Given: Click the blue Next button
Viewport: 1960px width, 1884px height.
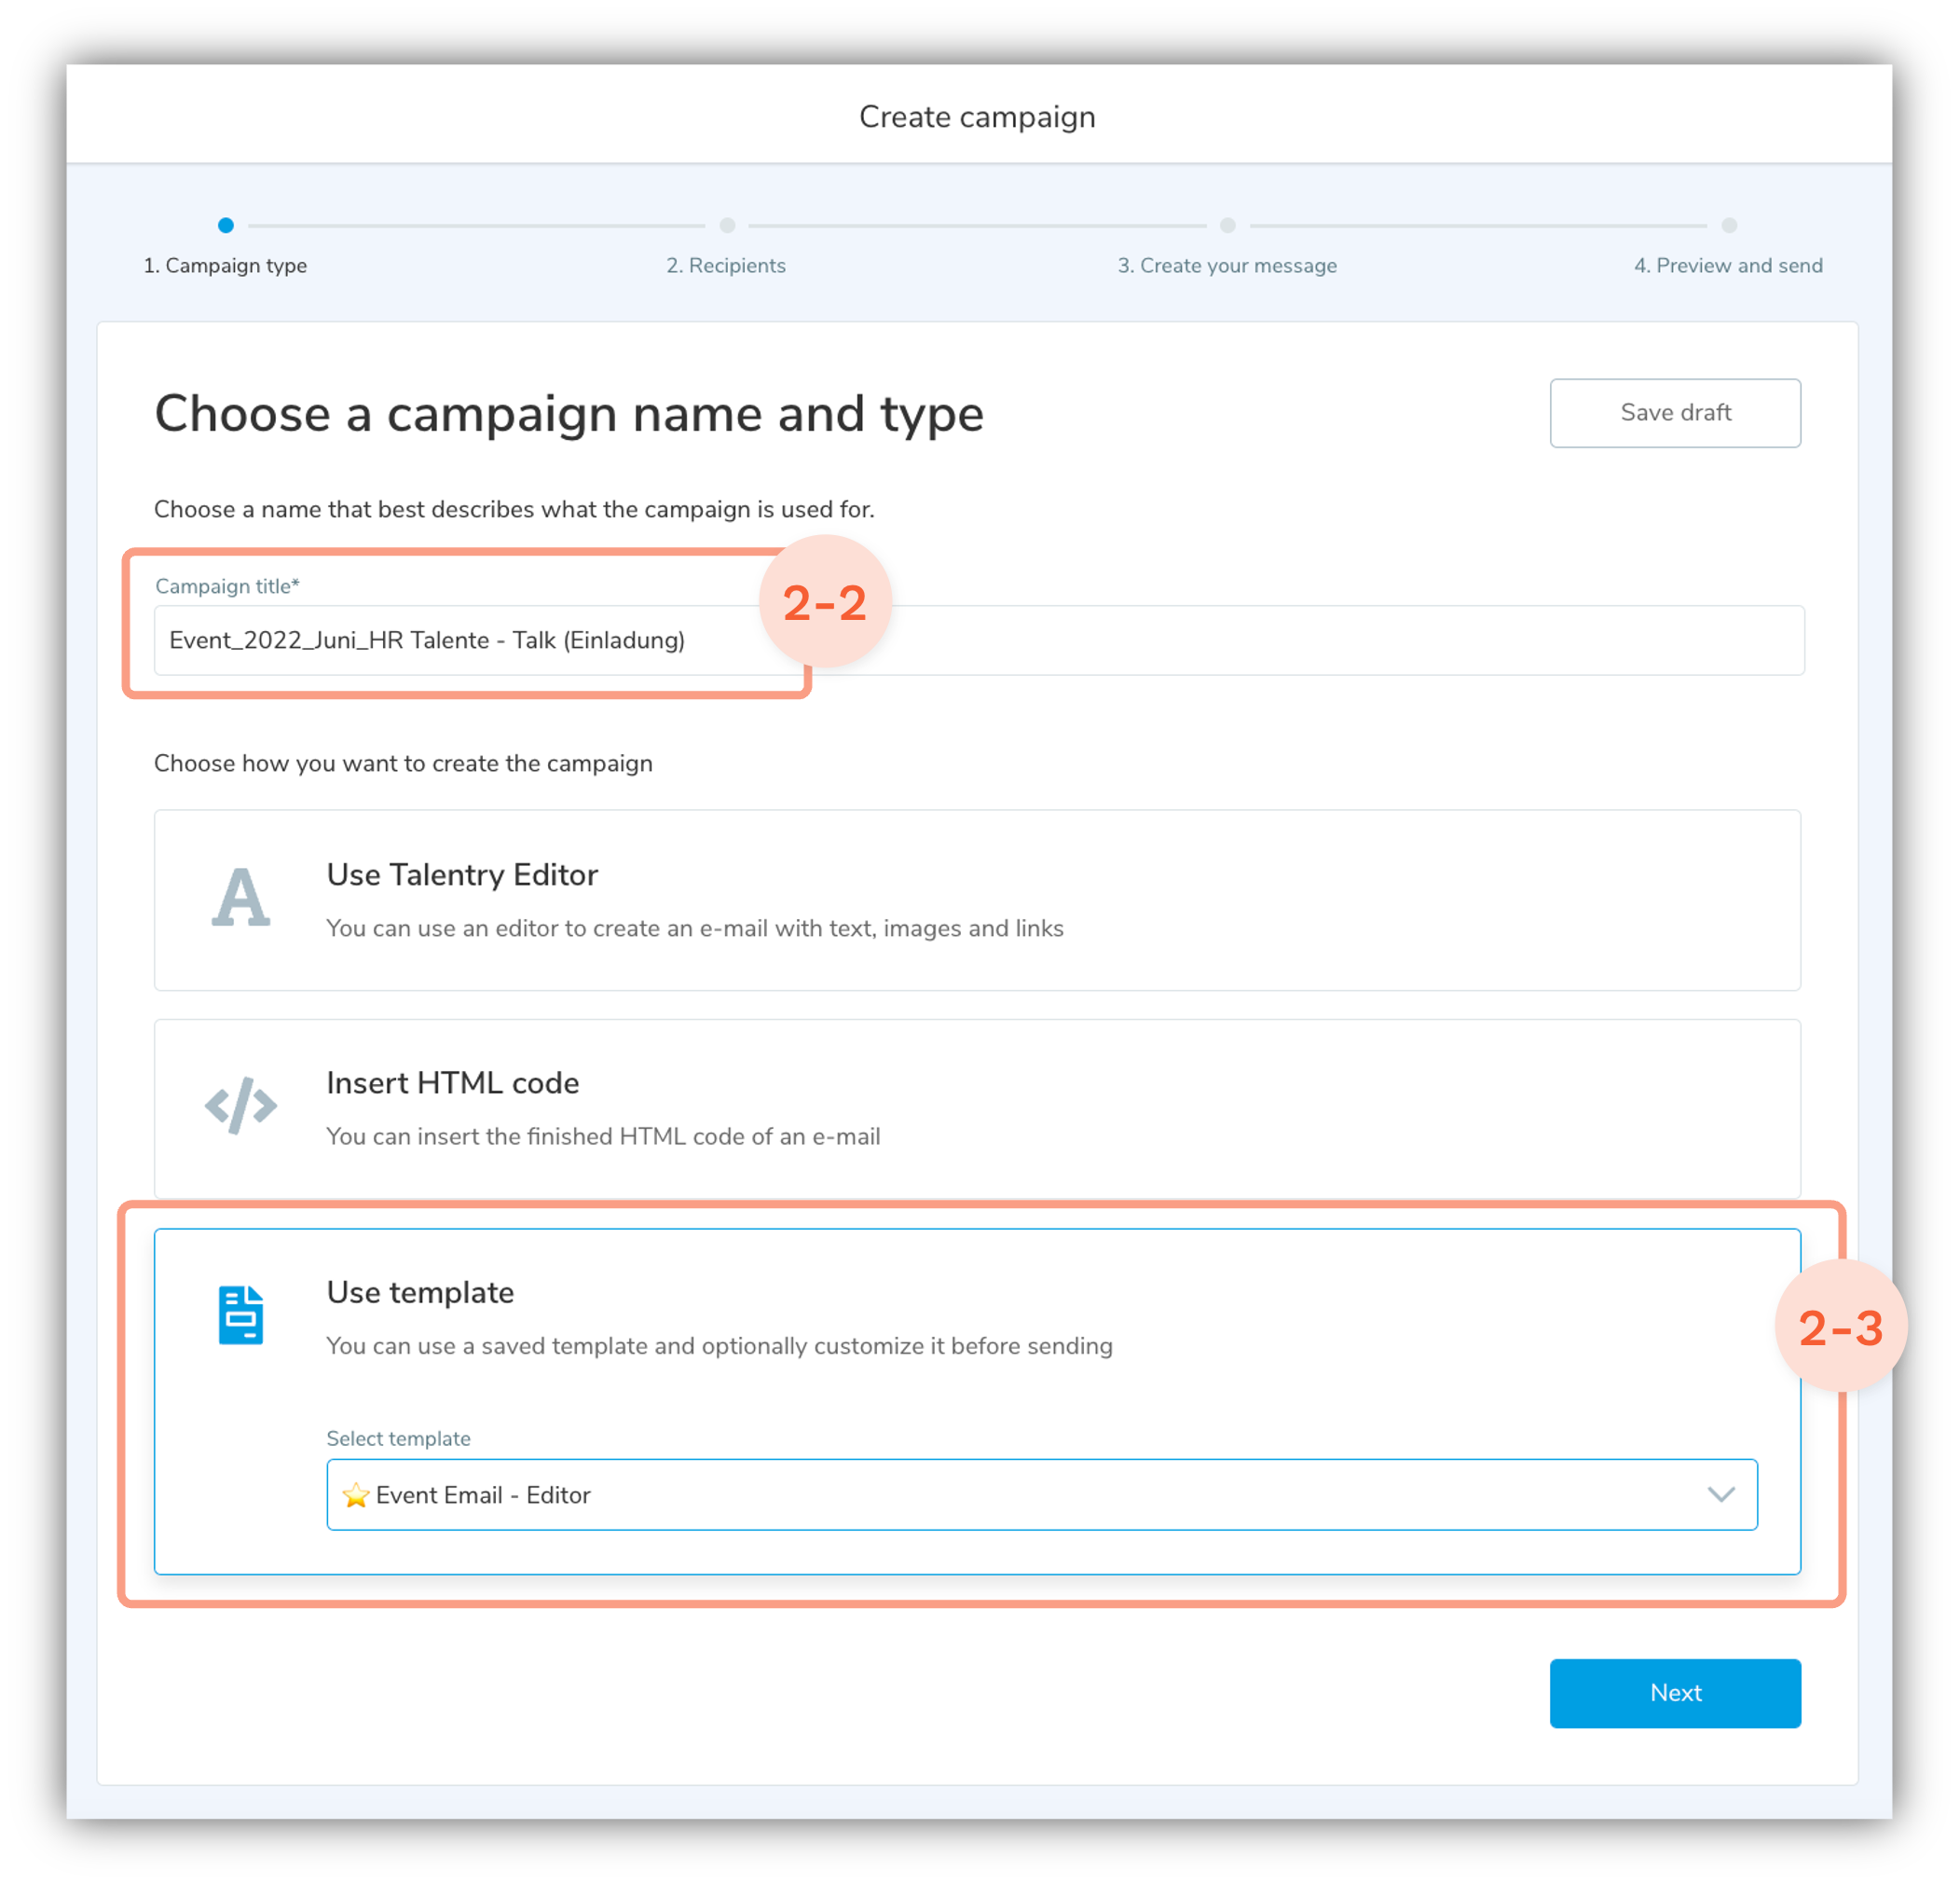Looking at the screenshot, I should click(1675, 1693).
